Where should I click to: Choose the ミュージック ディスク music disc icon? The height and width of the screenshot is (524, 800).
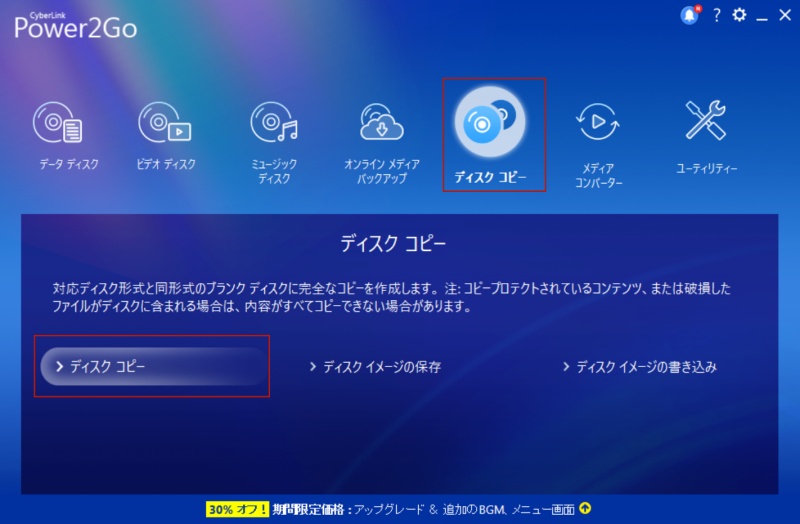pos(274,122)
